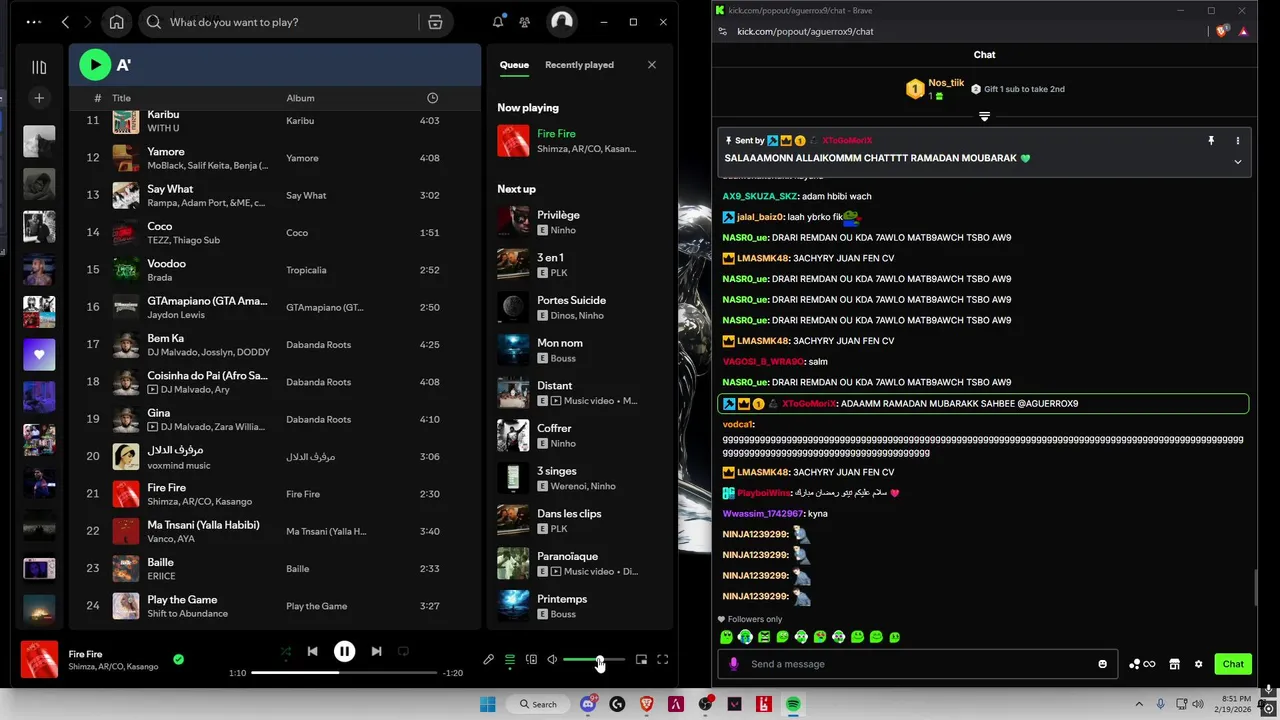
Task: Open Kick shop storefront icon
Action: pos(1175,664)
